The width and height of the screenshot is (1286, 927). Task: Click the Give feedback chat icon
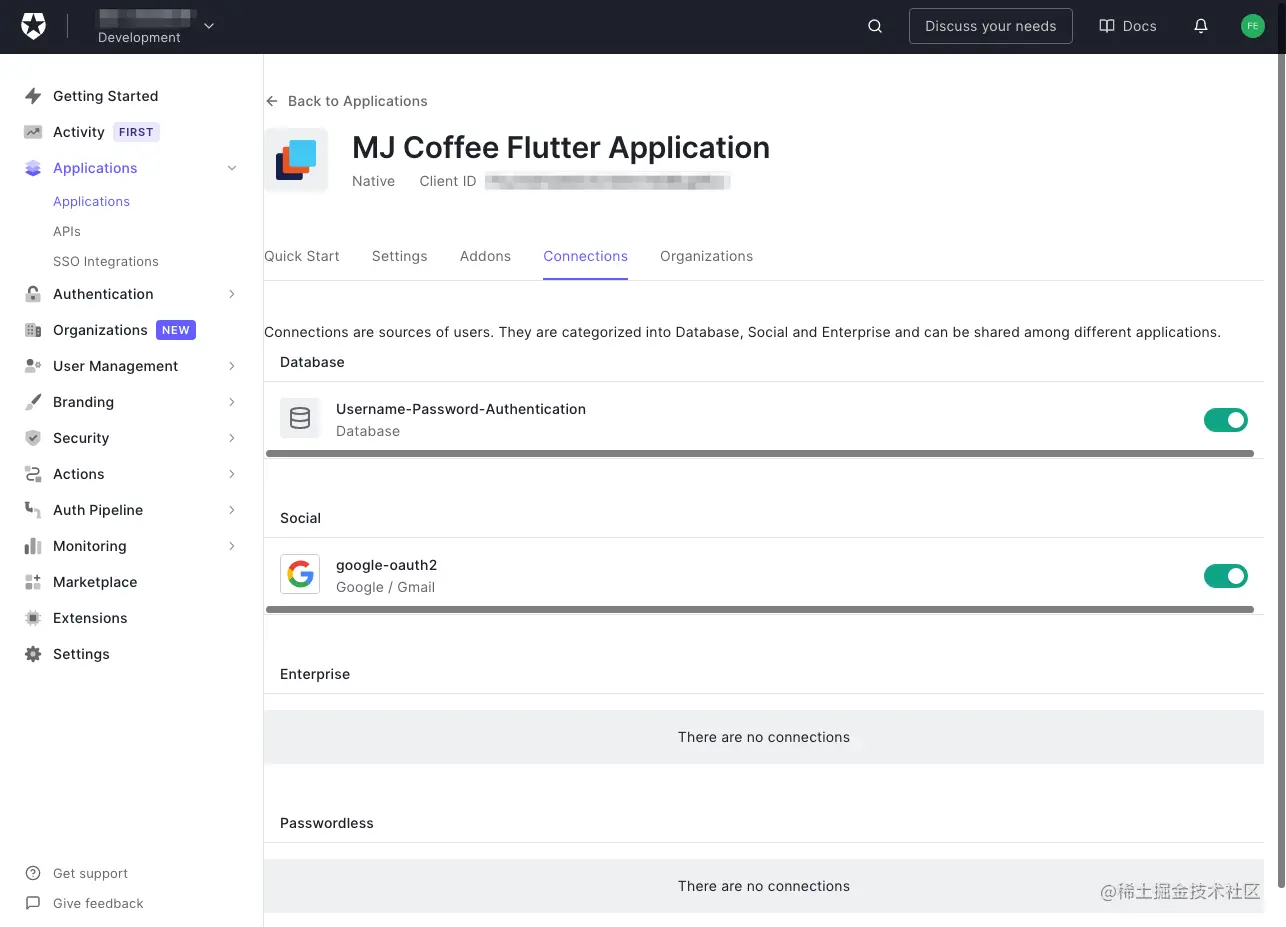point(33,903)
